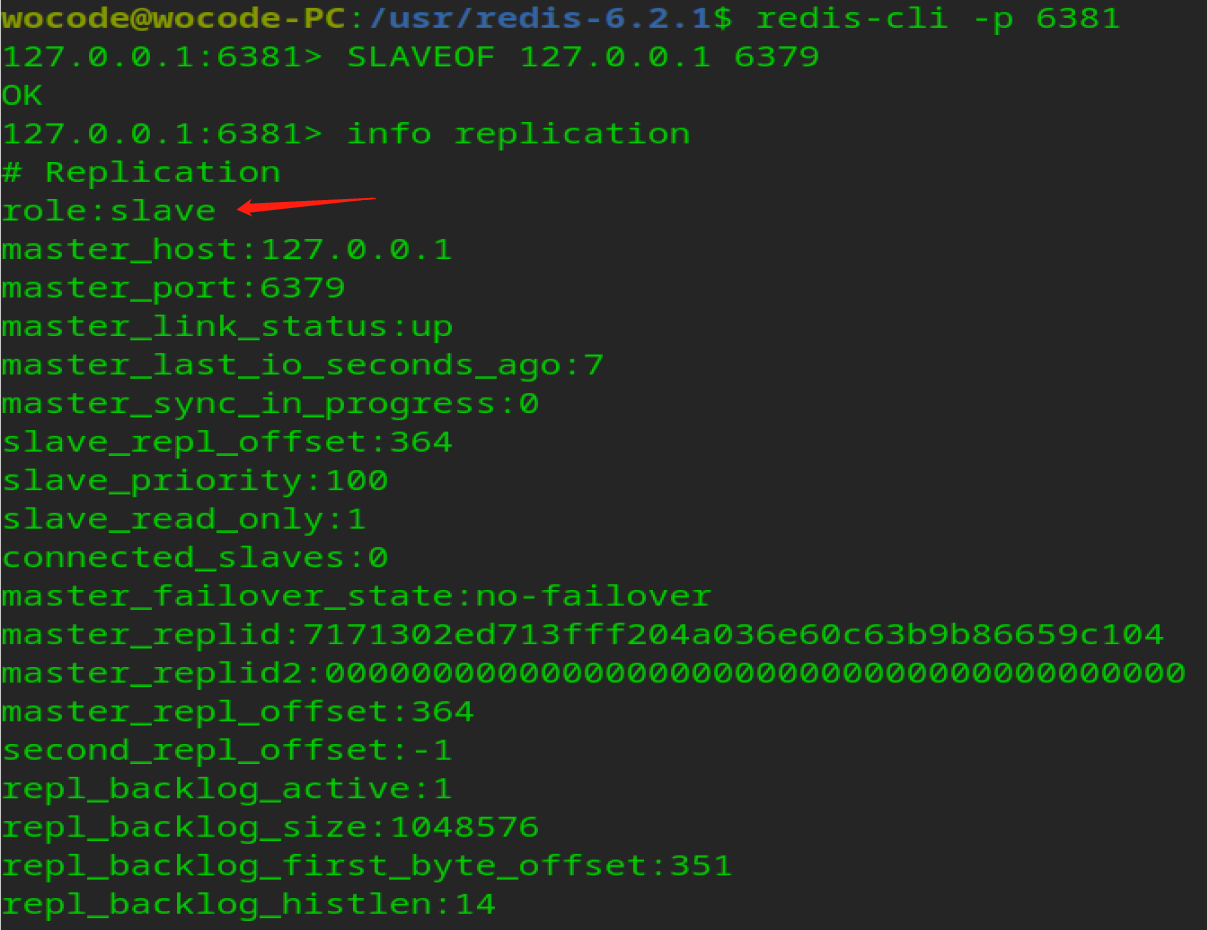Click the repl_backlog_size:1048576 line
Image resolution: width=1207 pixels, height=930 pixels.
point(270,828)
